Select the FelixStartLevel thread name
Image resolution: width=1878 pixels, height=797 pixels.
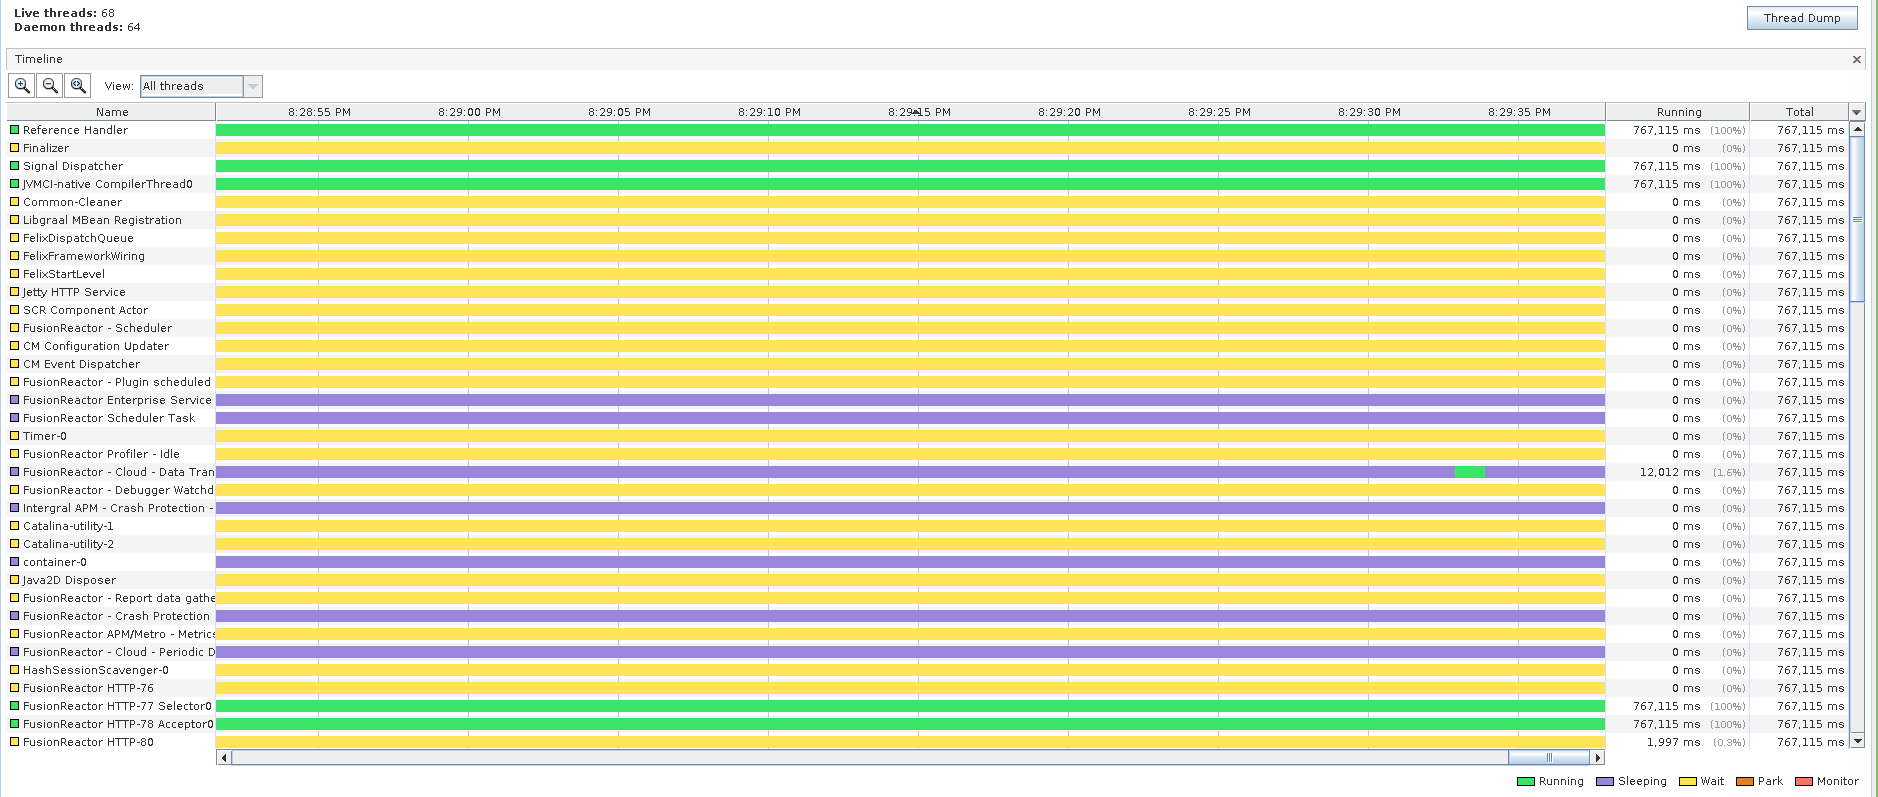click(x=64, y=274)
